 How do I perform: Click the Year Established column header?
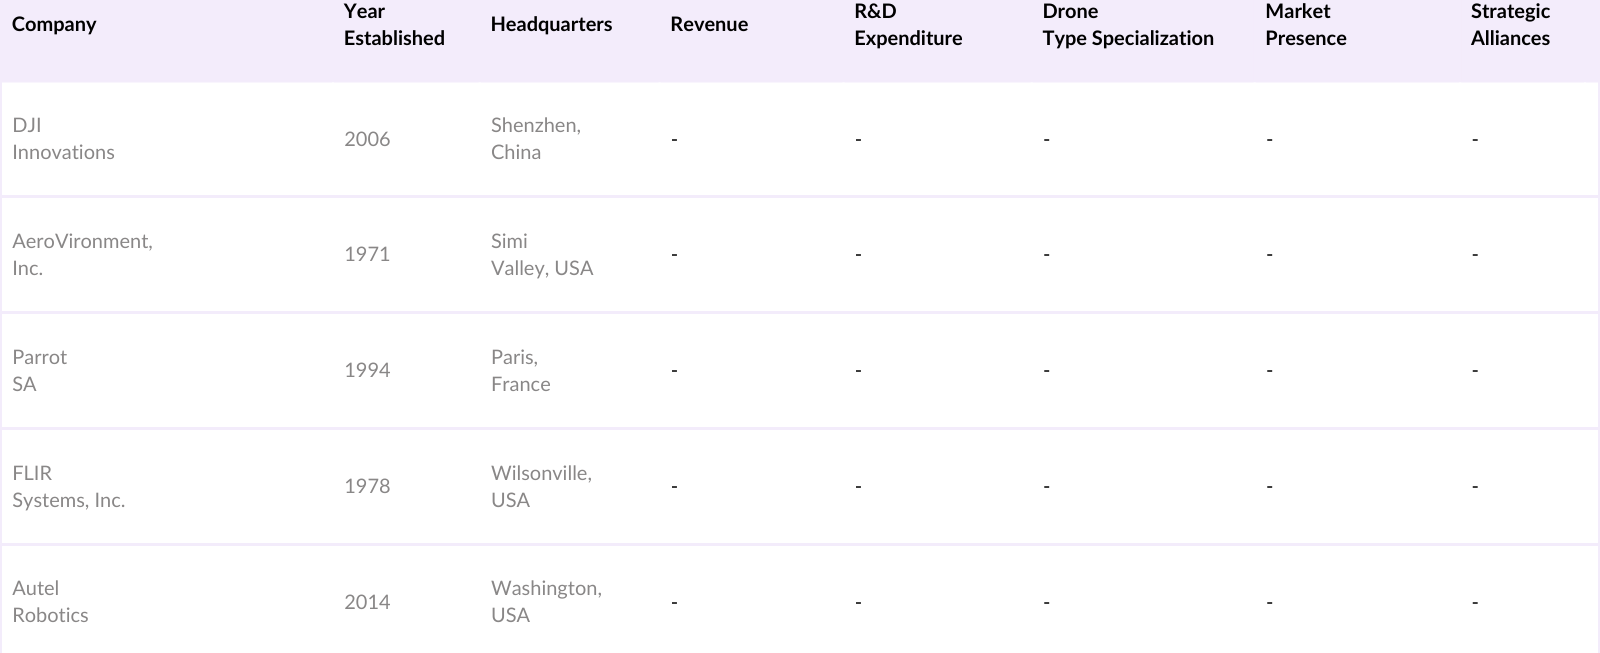pos(394,25)
